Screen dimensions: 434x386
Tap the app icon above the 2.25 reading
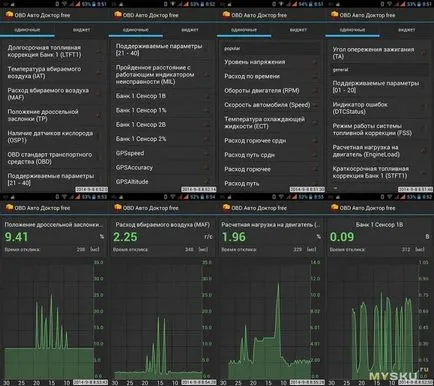pos(118,207)
